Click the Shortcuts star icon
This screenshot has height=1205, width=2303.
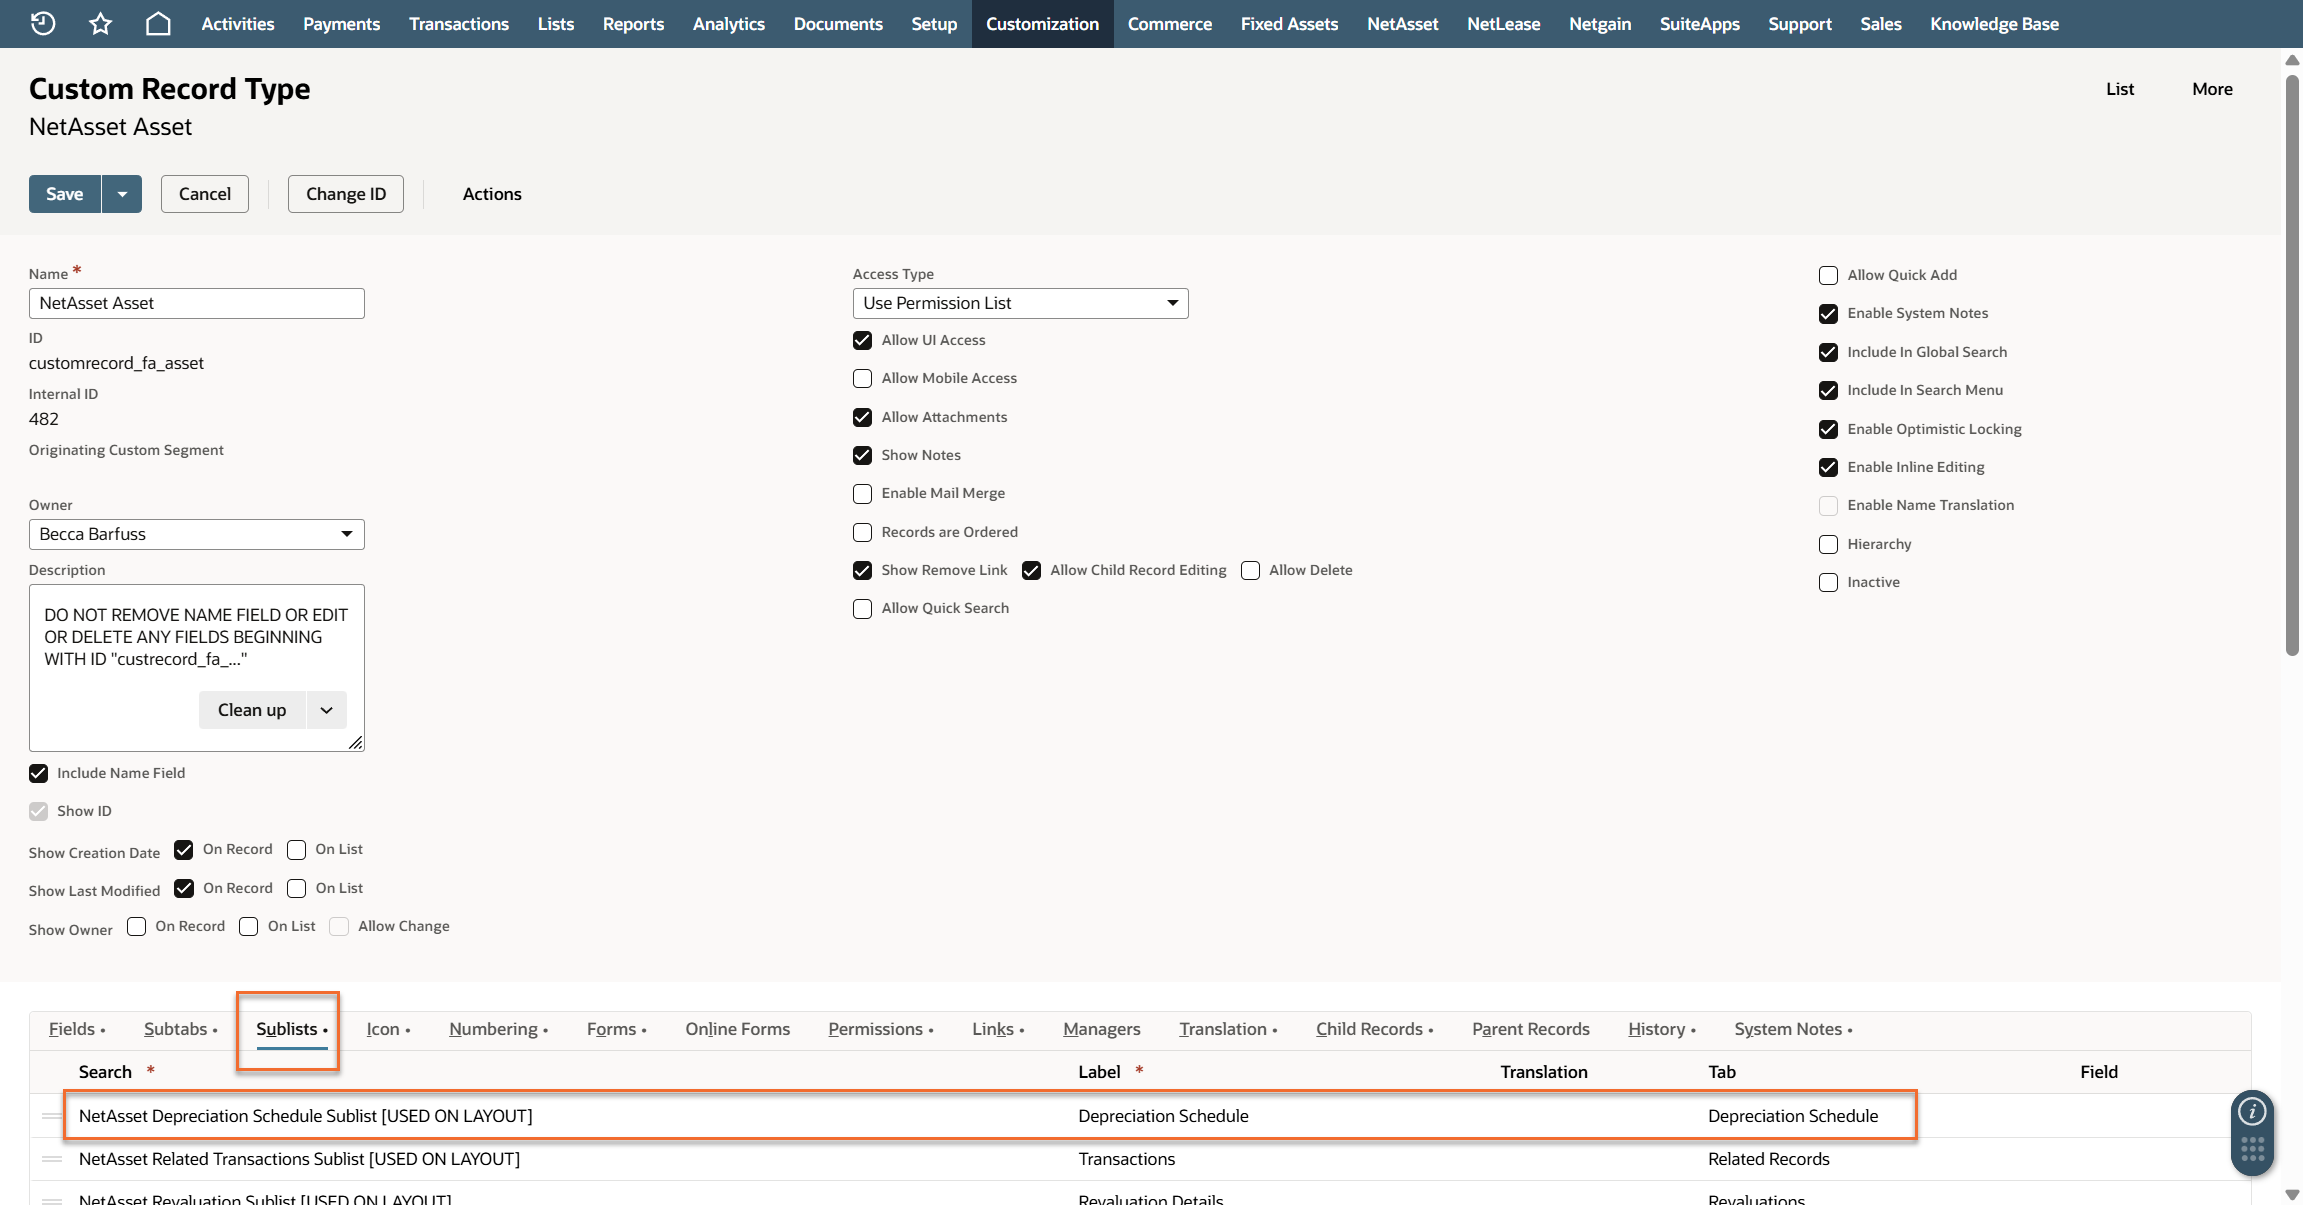pyautogui.click(x=100, y=23)
